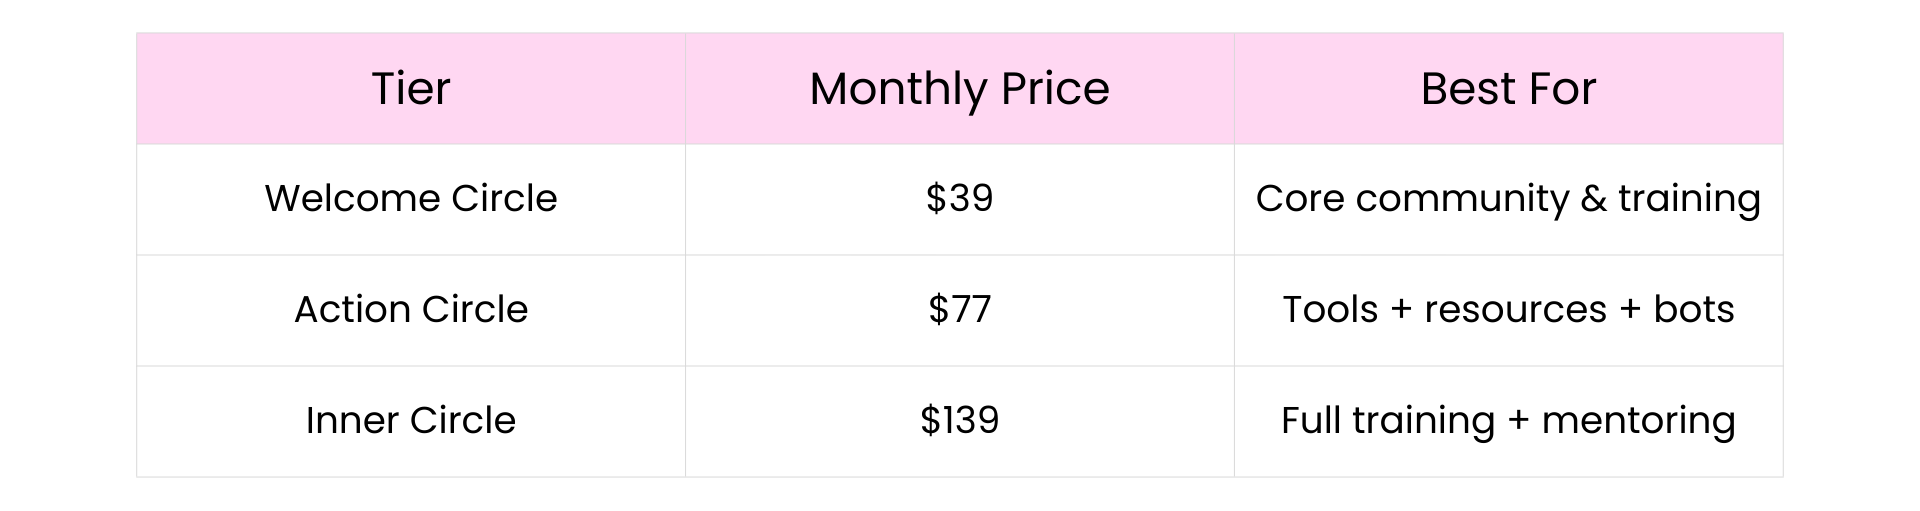Click the Action Circle tier cell
Viewport: 1920px width, 511px height.
pyautogui.click(x=411, y=310)
